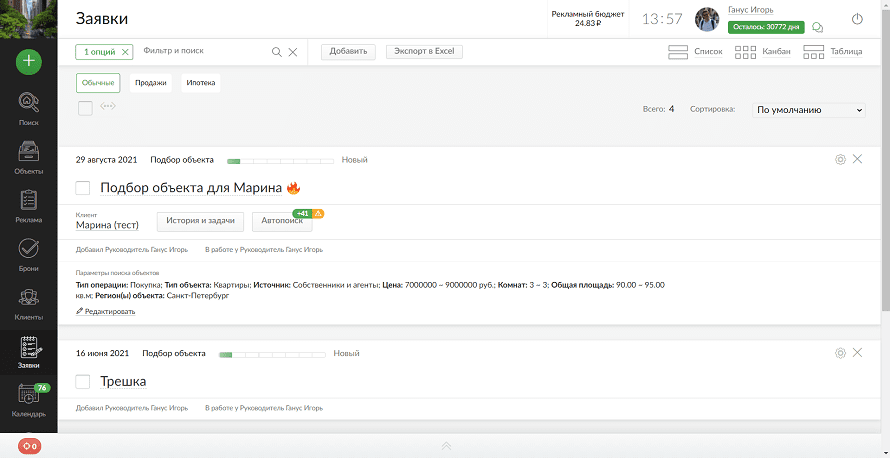Tick the select-all checkbox
The width and height of the screenshot is (890, 458).
tap(85, 108)
